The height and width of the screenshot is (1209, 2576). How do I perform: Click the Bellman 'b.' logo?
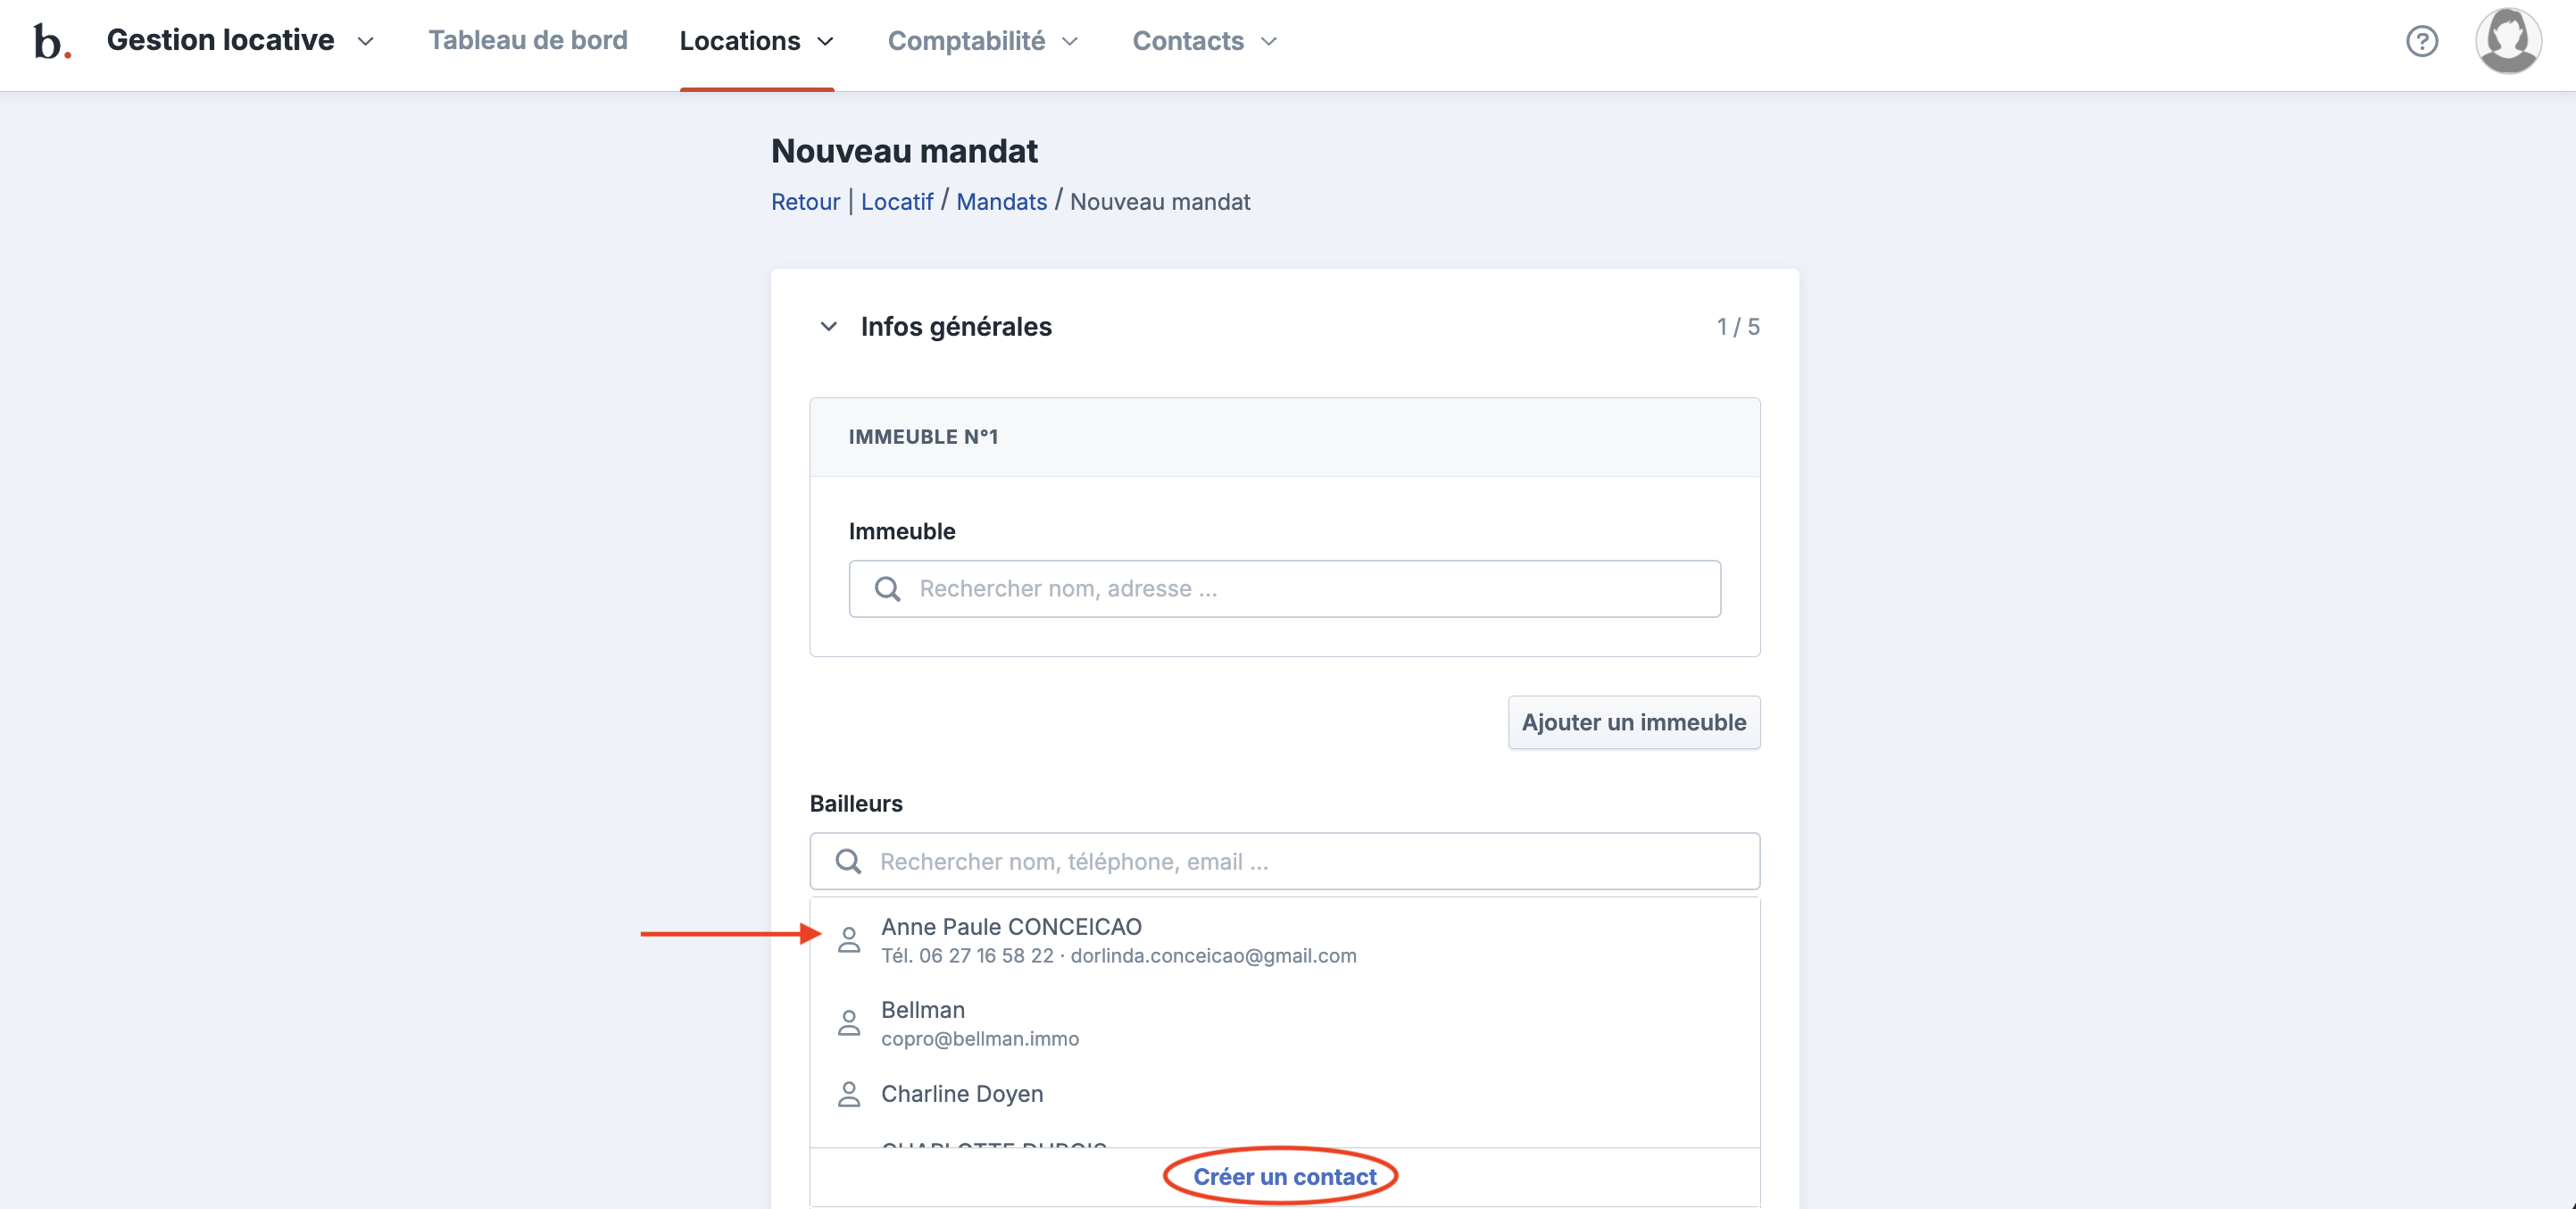click(51, 41)
